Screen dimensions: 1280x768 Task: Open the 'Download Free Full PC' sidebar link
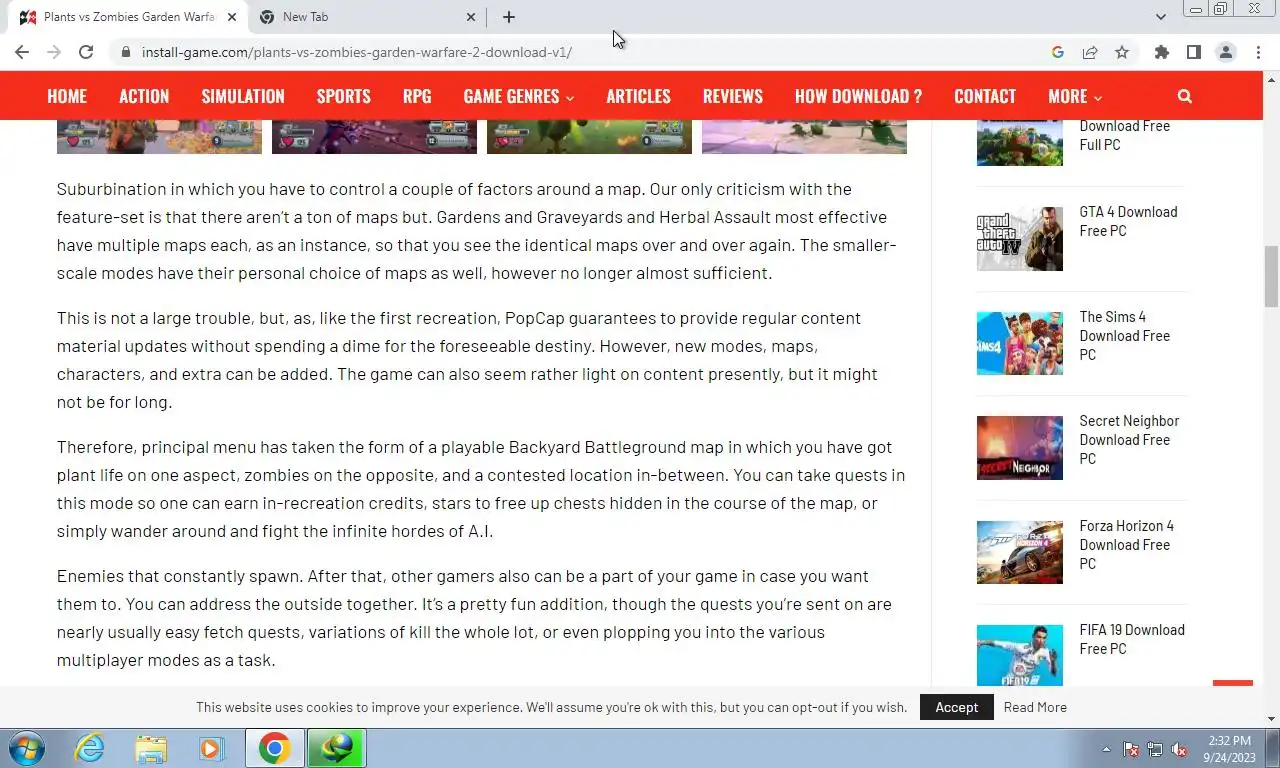(x=1124, y=135)
